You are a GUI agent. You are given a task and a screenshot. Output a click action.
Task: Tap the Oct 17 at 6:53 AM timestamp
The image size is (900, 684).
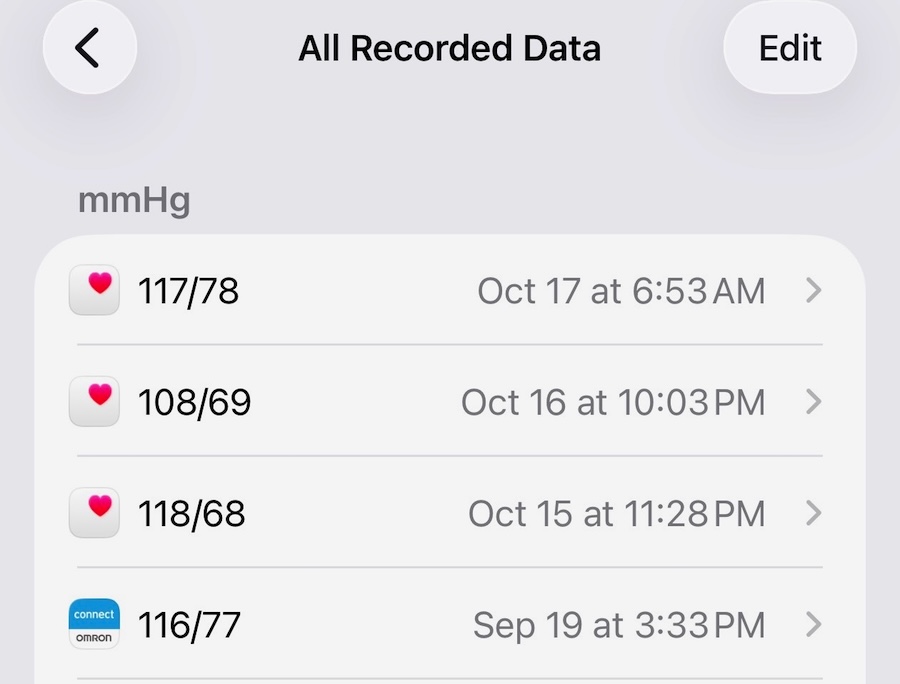coord(621,292)
